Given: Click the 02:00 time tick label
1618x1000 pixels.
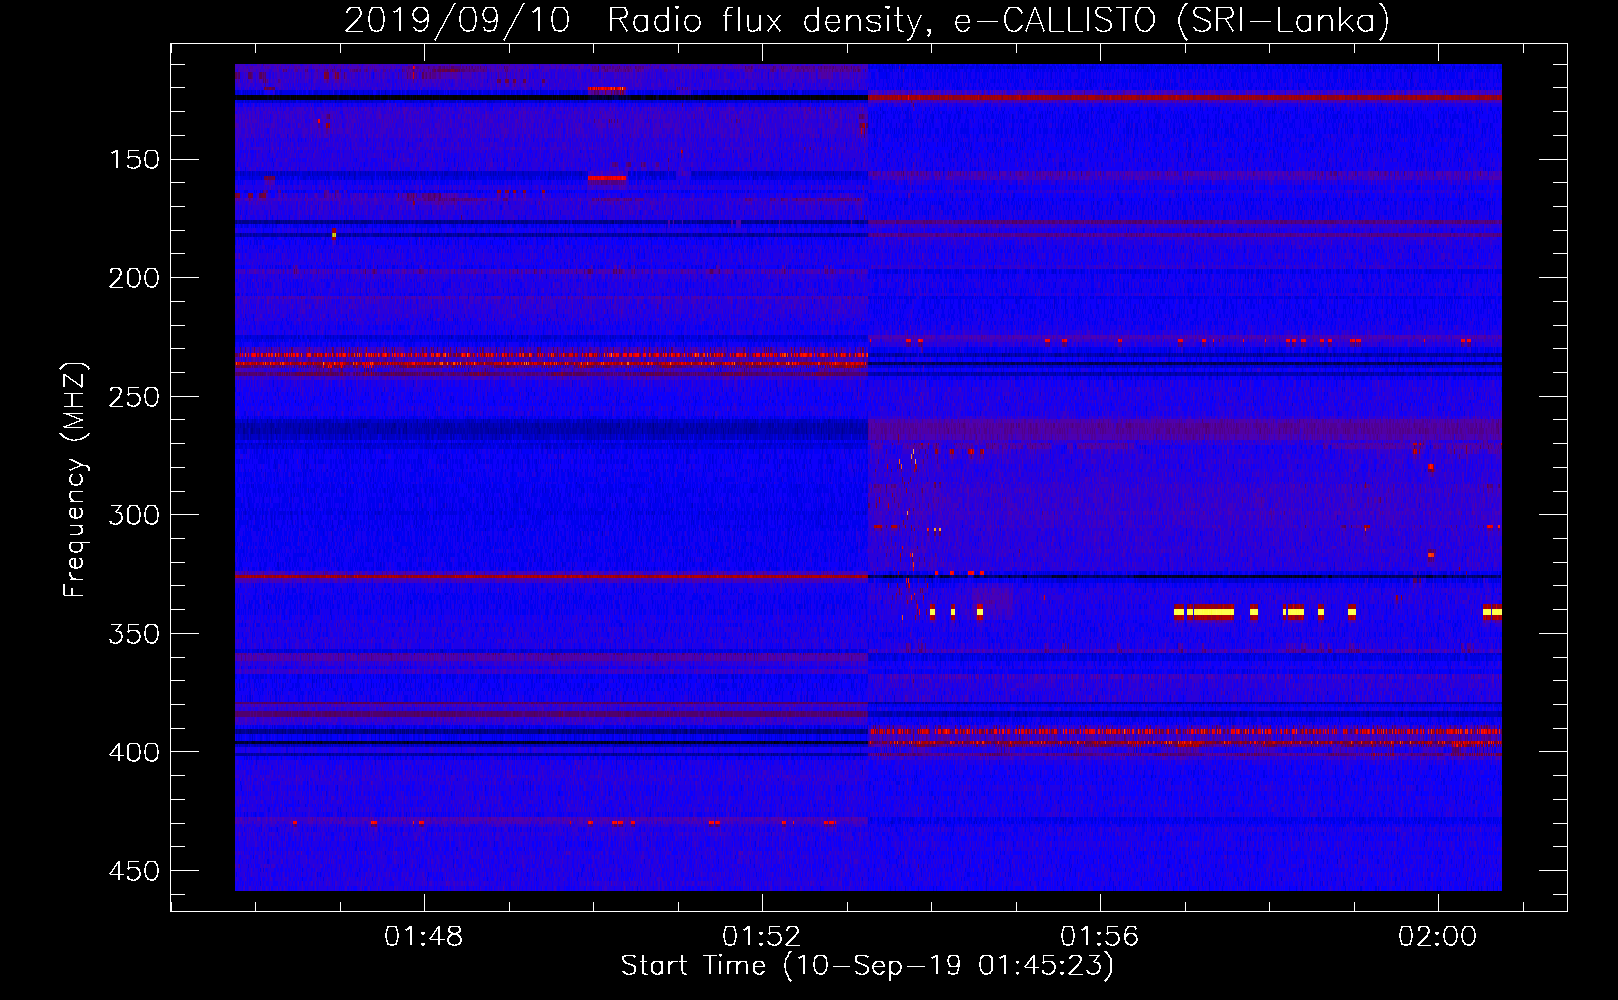Looking at the screenshot, I should (x=1438, y=936).
